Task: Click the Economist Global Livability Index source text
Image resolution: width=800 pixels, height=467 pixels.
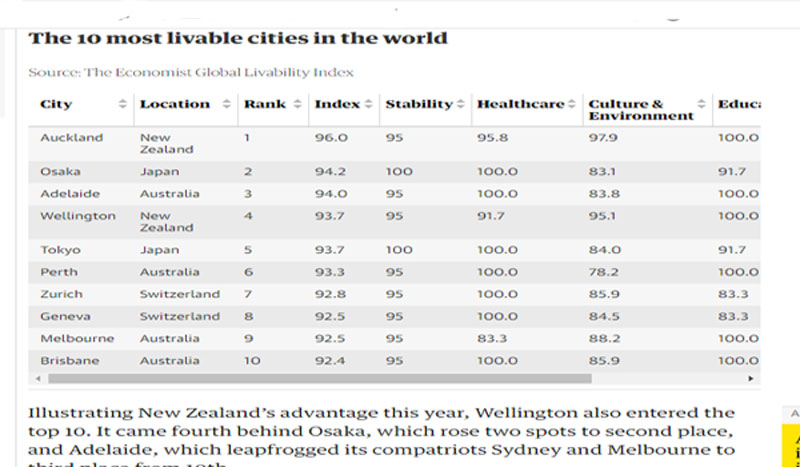Action: pos(190,72)
